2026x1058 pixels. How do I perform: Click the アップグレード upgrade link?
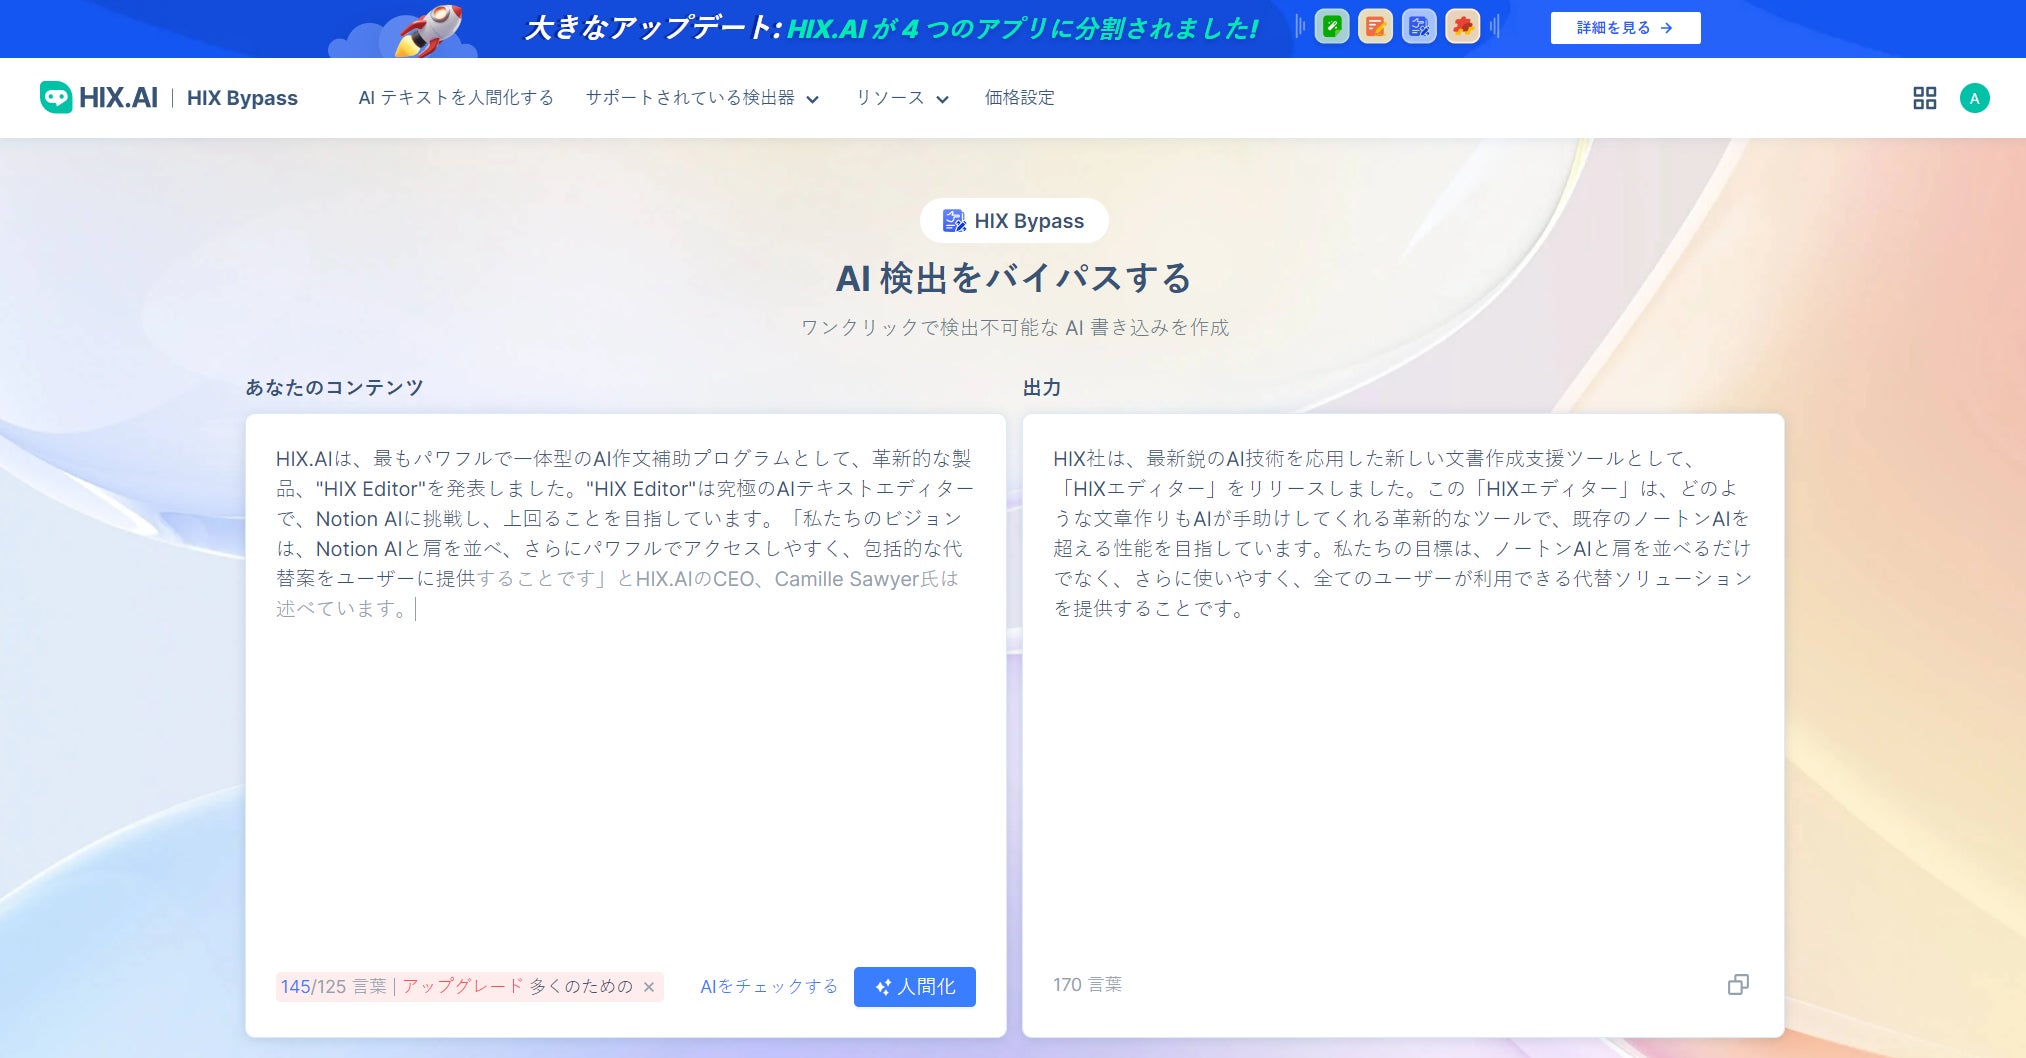tap(463, 986)
